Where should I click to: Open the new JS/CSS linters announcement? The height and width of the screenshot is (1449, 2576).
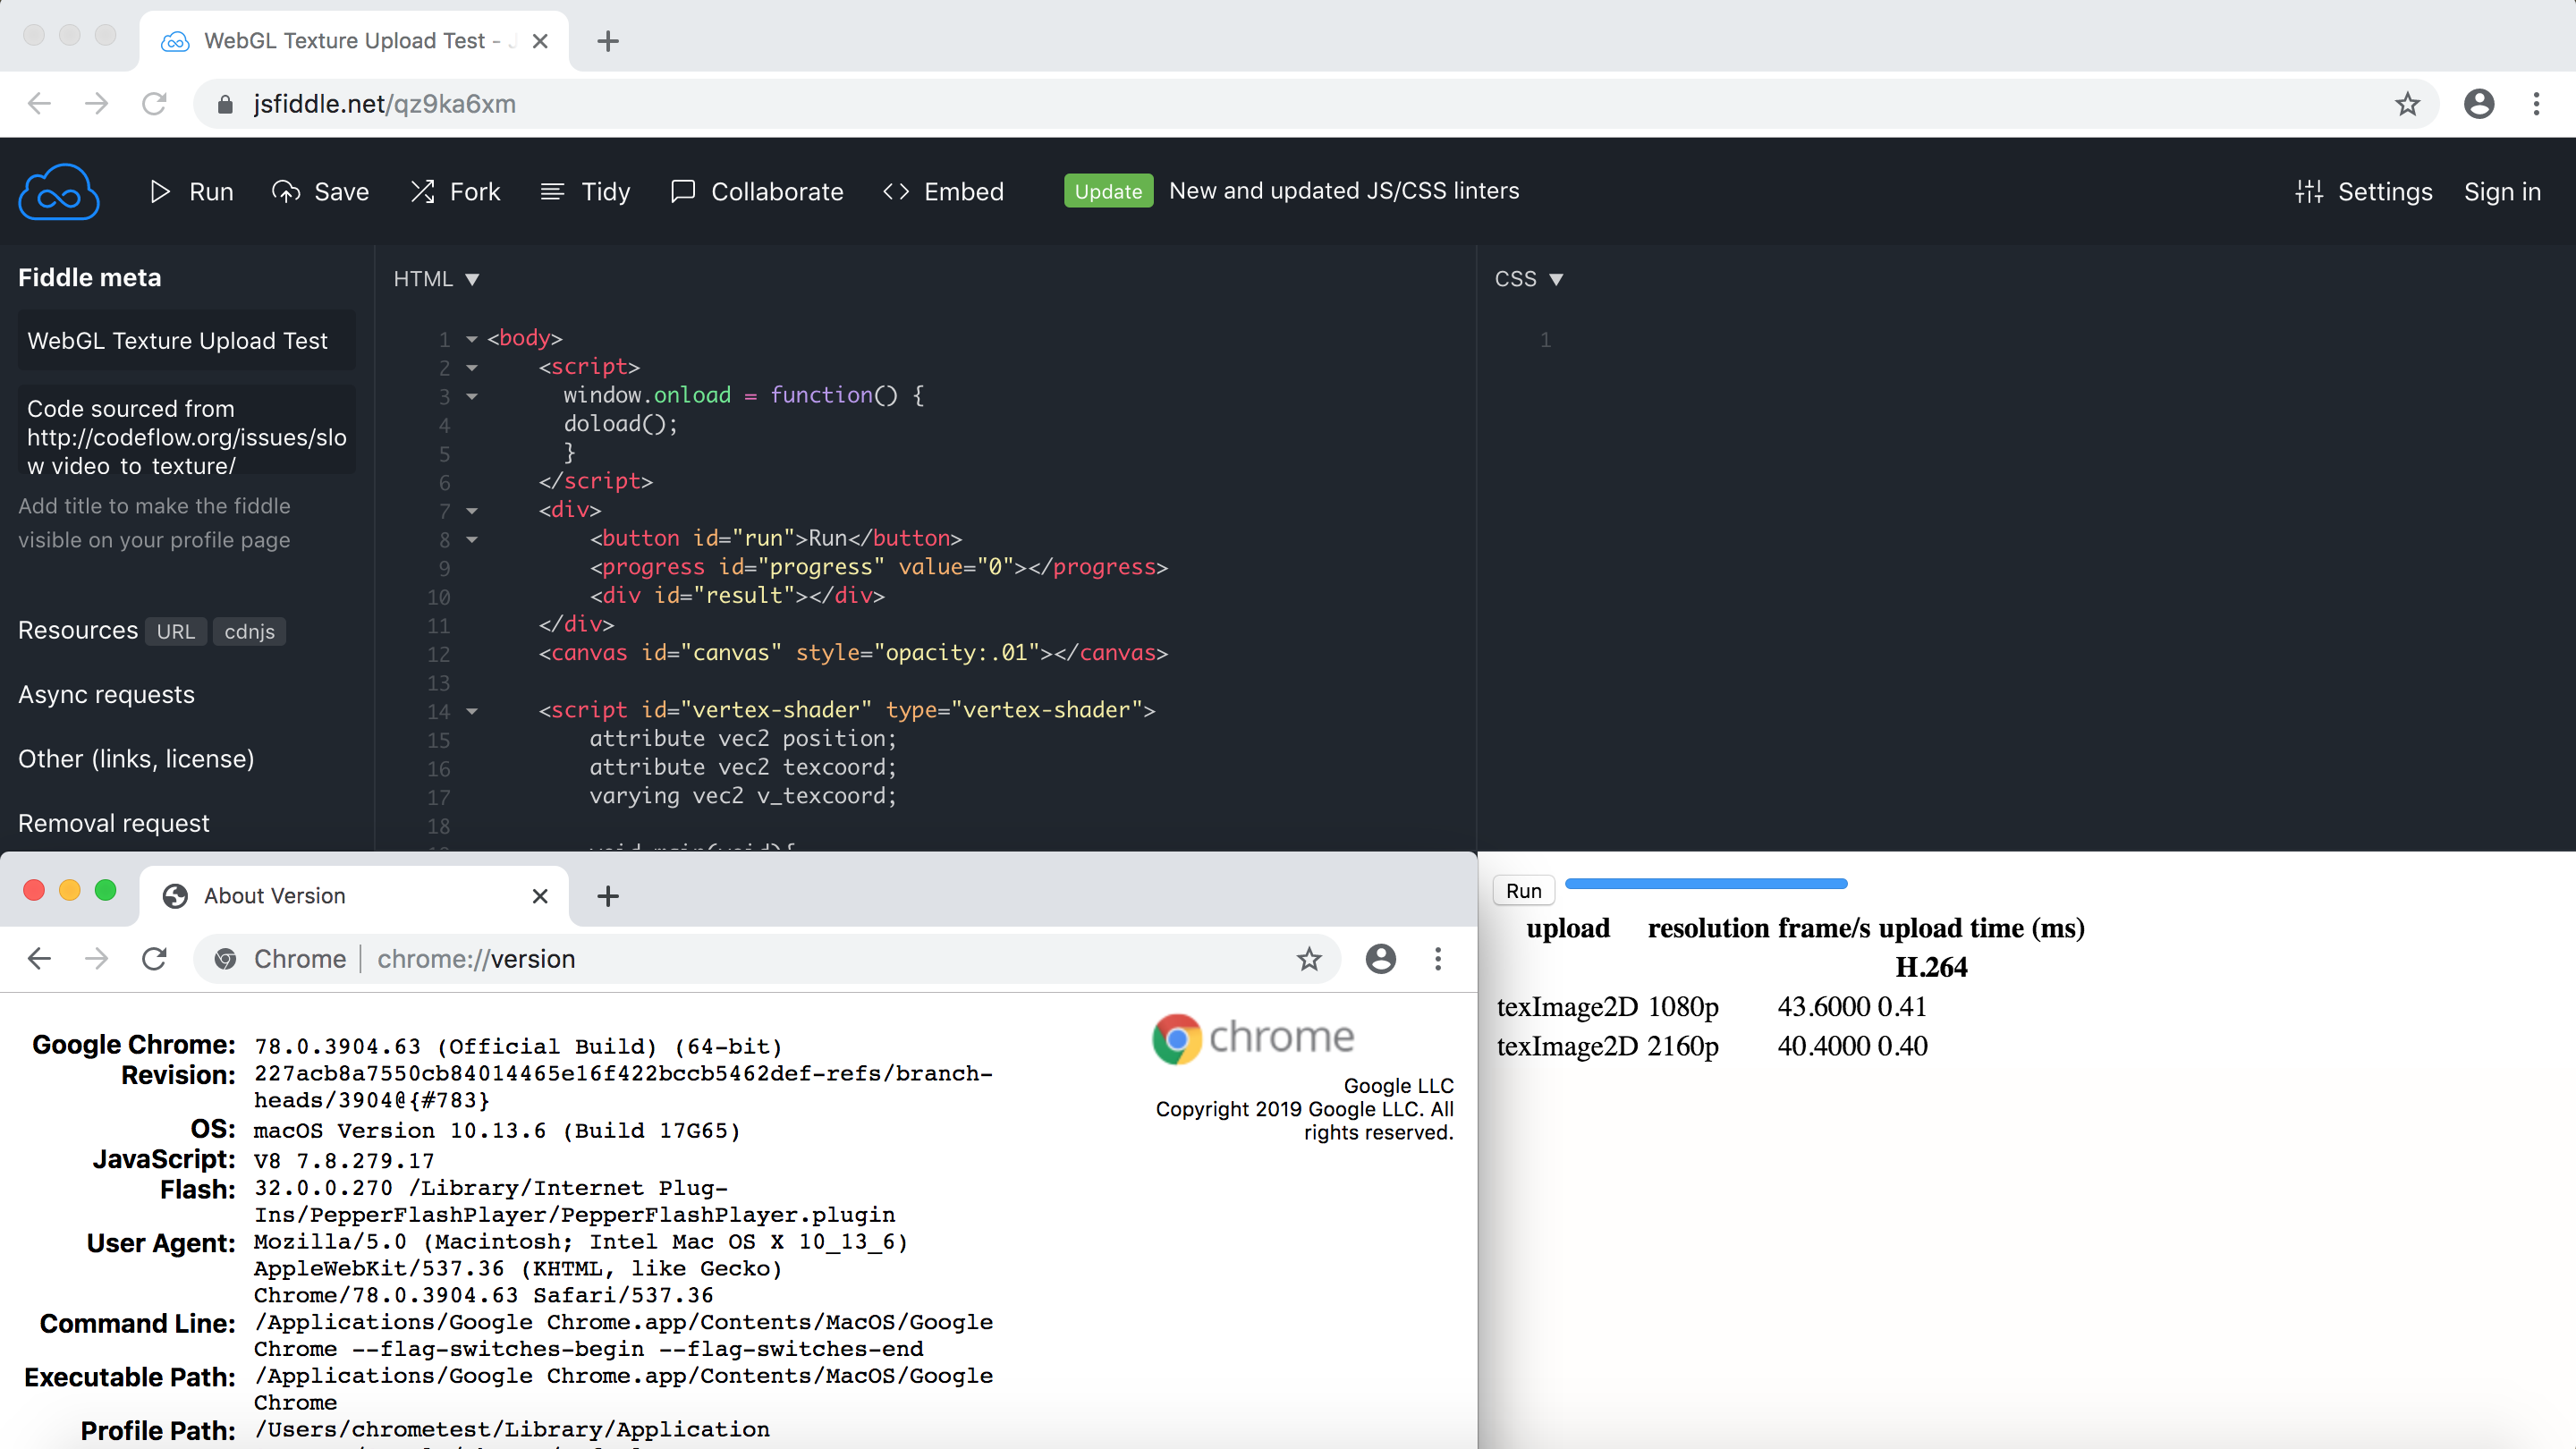(x=1344, y=190)
